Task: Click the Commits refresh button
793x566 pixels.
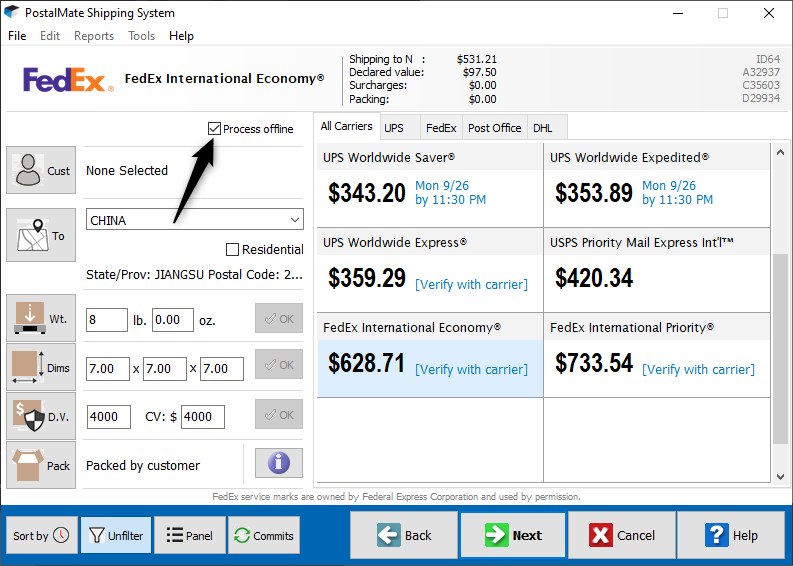Action: point(264,535)
